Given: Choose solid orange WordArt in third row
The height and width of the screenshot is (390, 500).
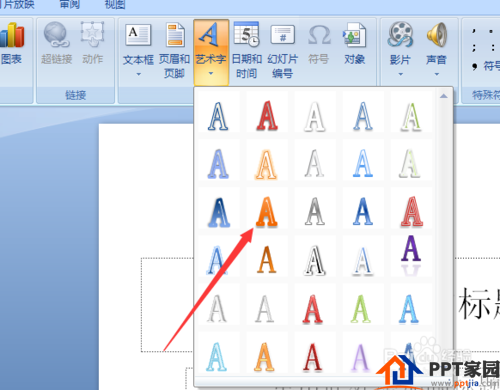Looking at the screenshot, I should 267,212.
